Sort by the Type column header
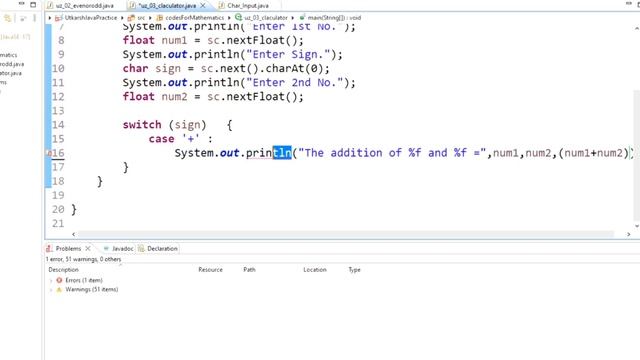 pos(354,269)
